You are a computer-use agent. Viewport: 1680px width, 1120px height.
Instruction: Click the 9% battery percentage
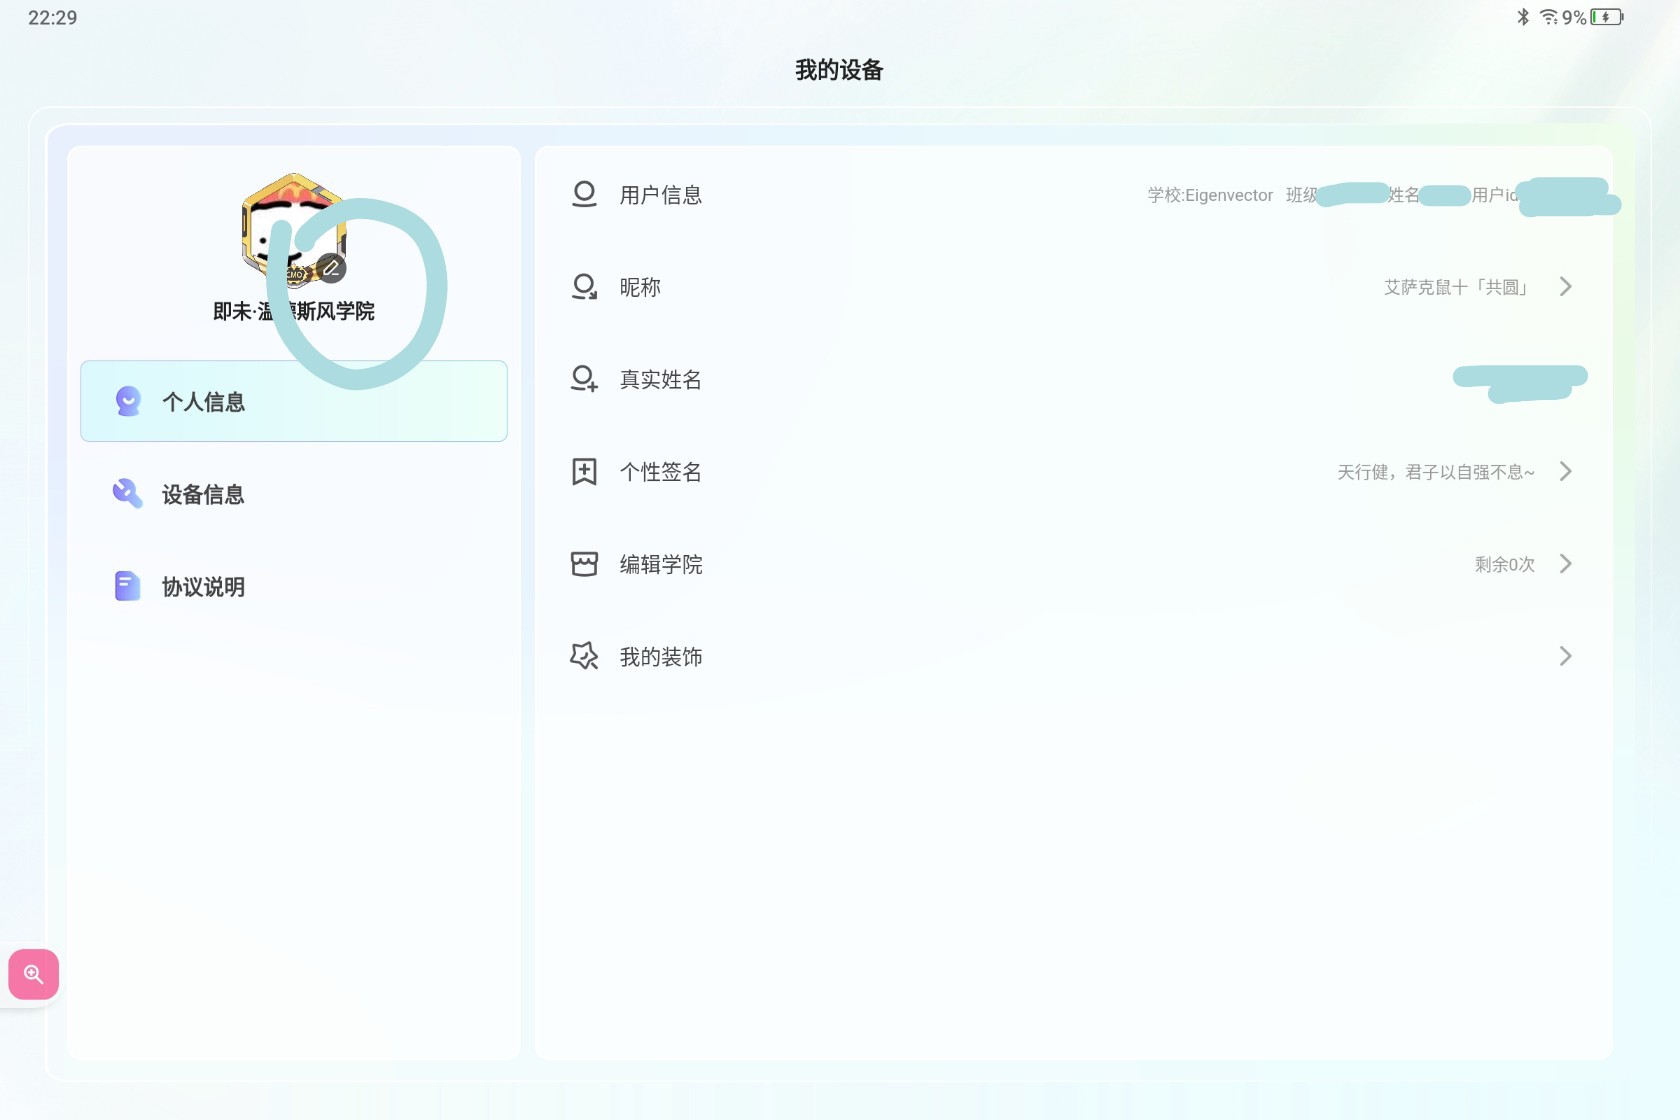(1575, 18)
